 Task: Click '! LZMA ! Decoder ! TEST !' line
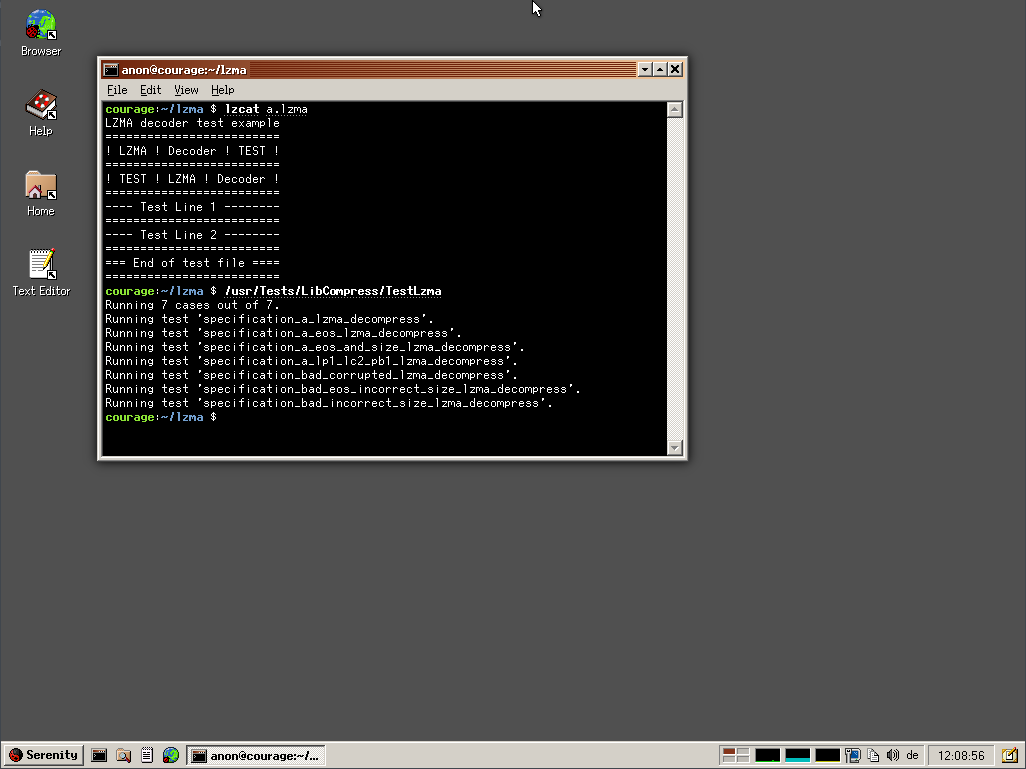click(x=192, y=151)
